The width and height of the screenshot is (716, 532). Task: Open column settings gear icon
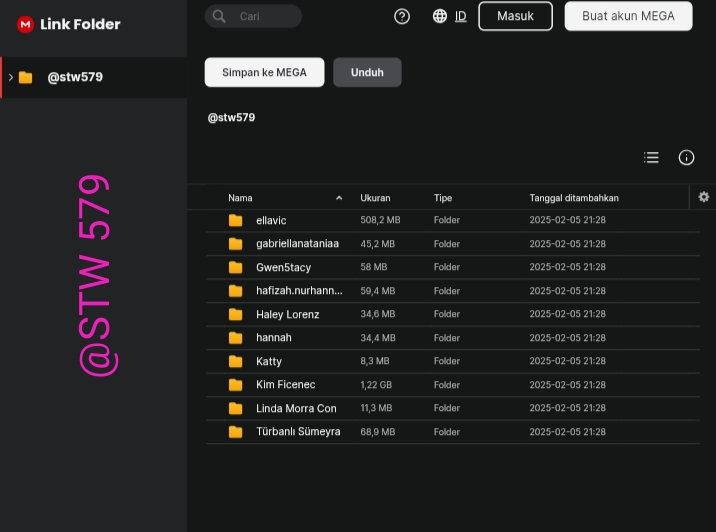point(704,197)
